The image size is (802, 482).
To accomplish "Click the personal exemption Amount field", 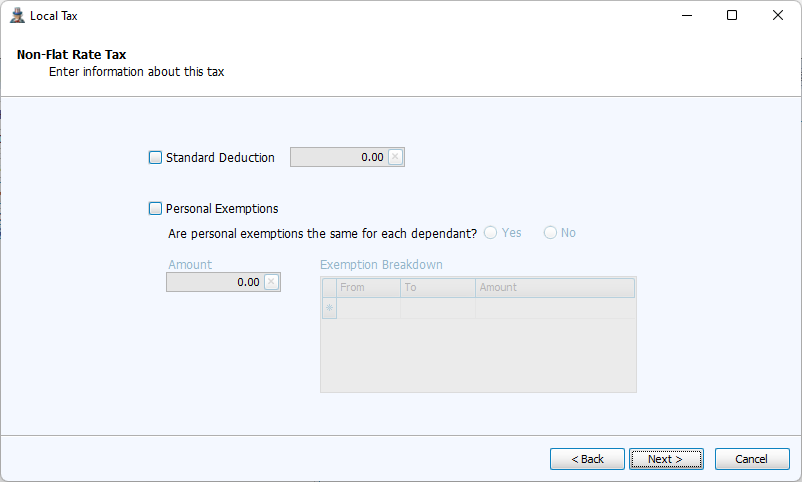I will click(214, 282).
